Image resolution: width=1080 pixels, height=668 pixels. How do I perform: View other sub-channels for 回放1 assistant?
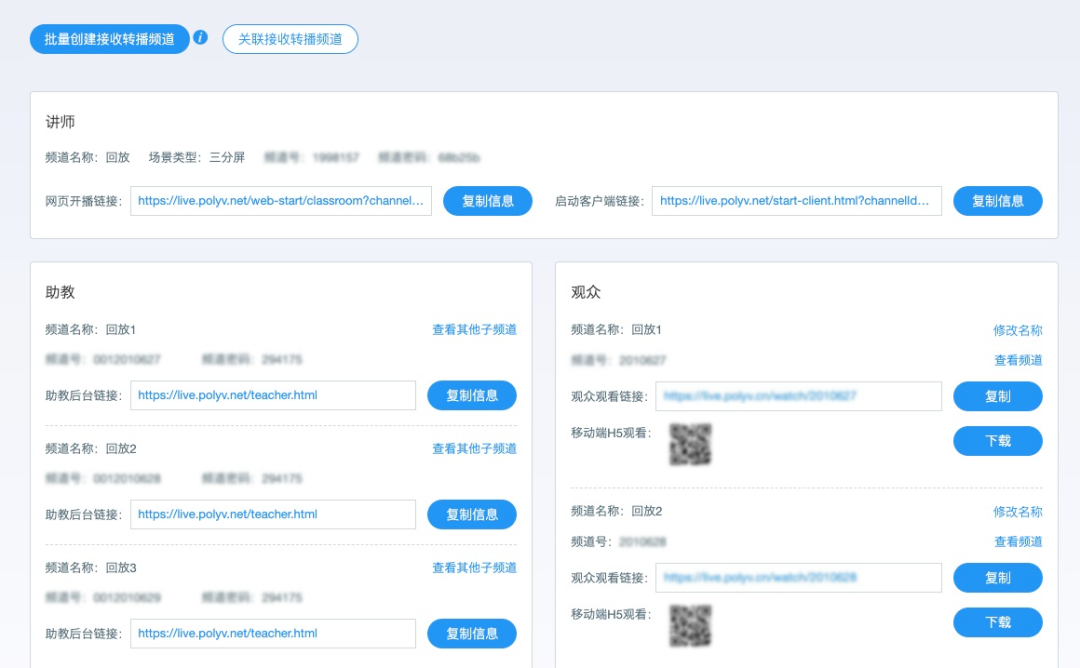point(474,330)
